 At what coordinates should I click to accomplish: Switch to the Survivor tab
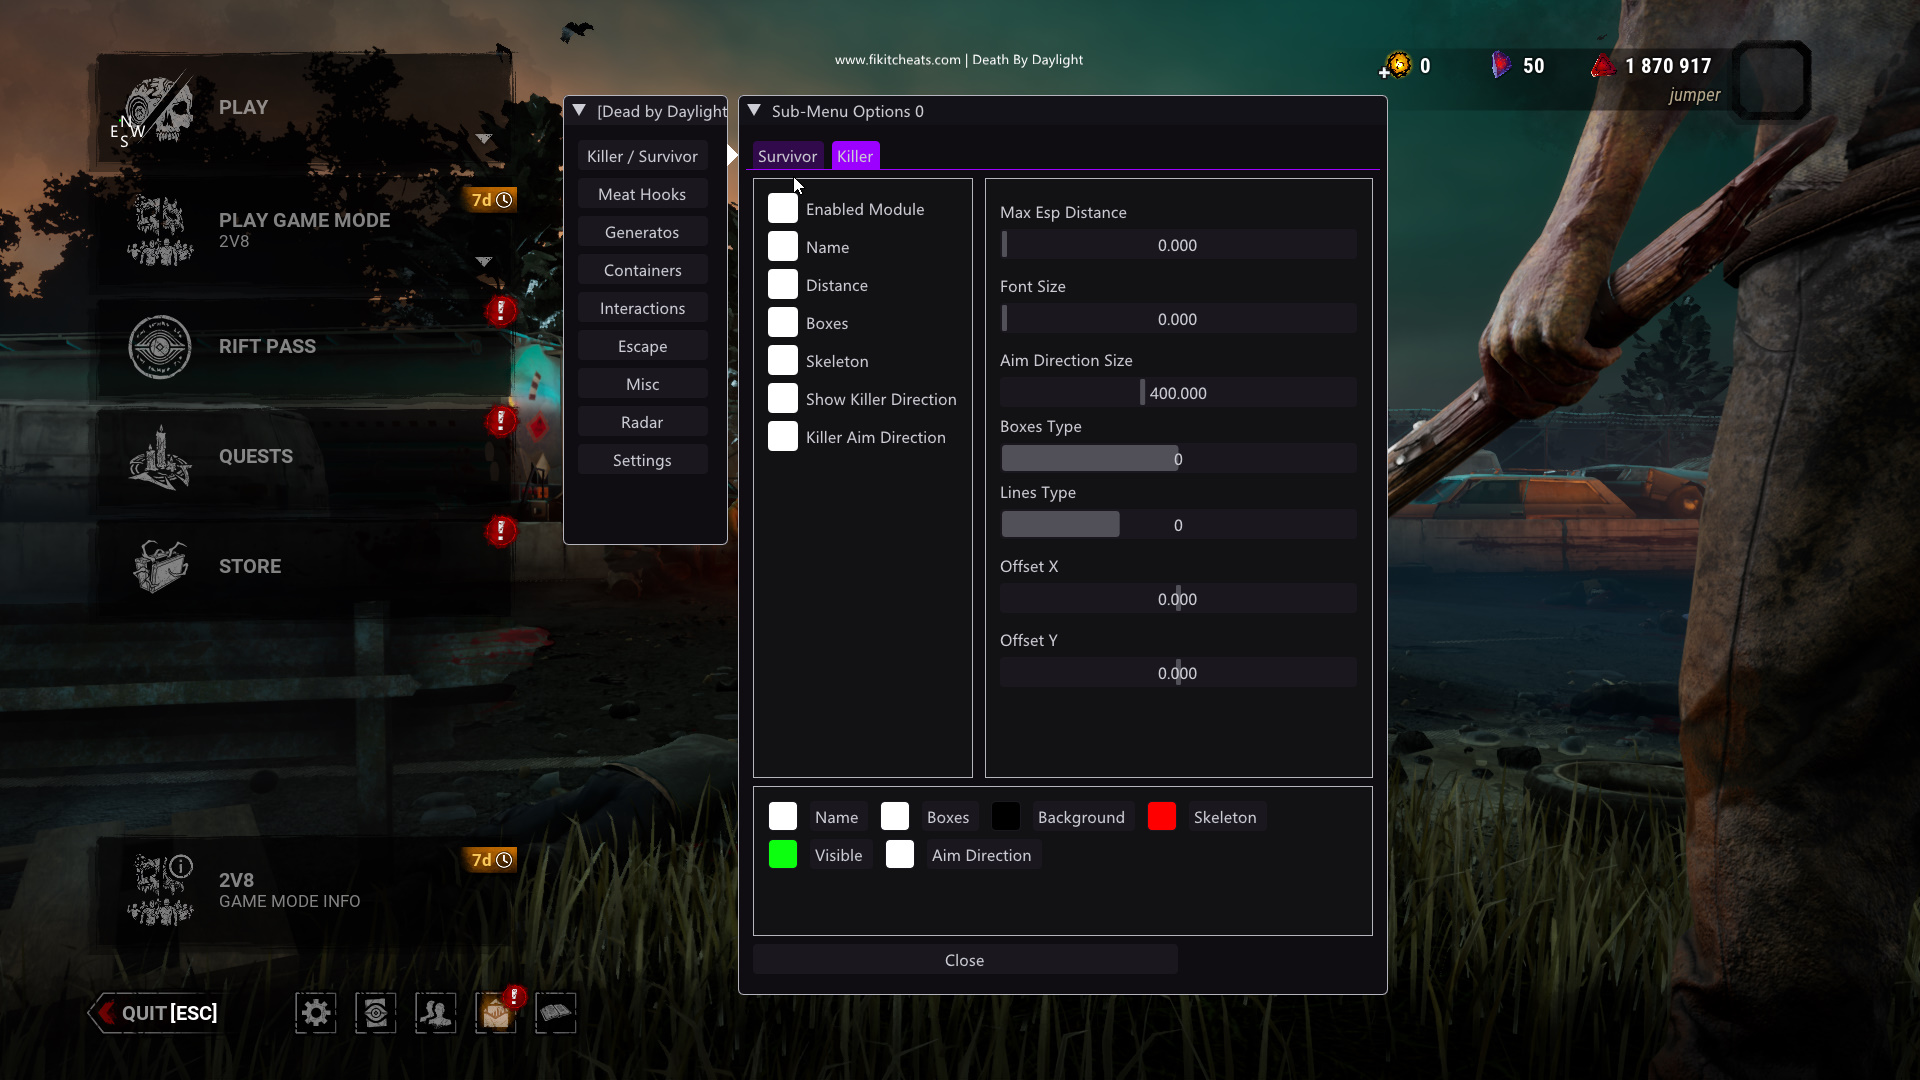pyautogui.click(x=787, y=156)
